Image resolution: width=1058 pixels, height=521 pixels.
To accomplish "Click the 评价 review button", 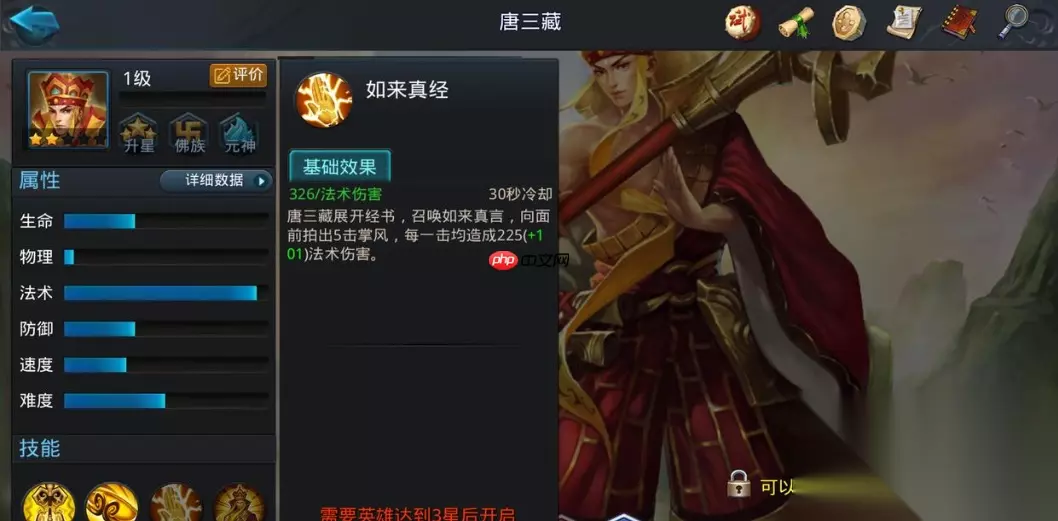I will click(x=238, y=76).
